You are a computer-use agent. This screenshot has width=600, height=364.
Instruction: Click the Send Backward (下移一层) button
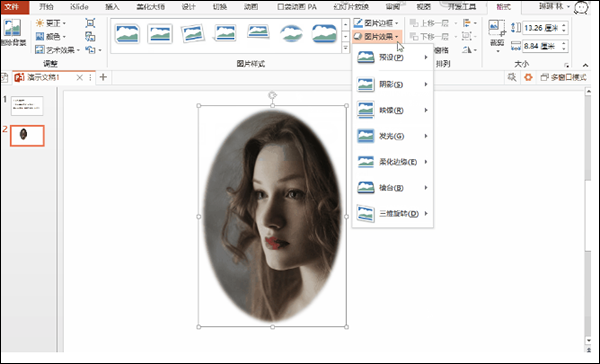(x=429, y=37)
